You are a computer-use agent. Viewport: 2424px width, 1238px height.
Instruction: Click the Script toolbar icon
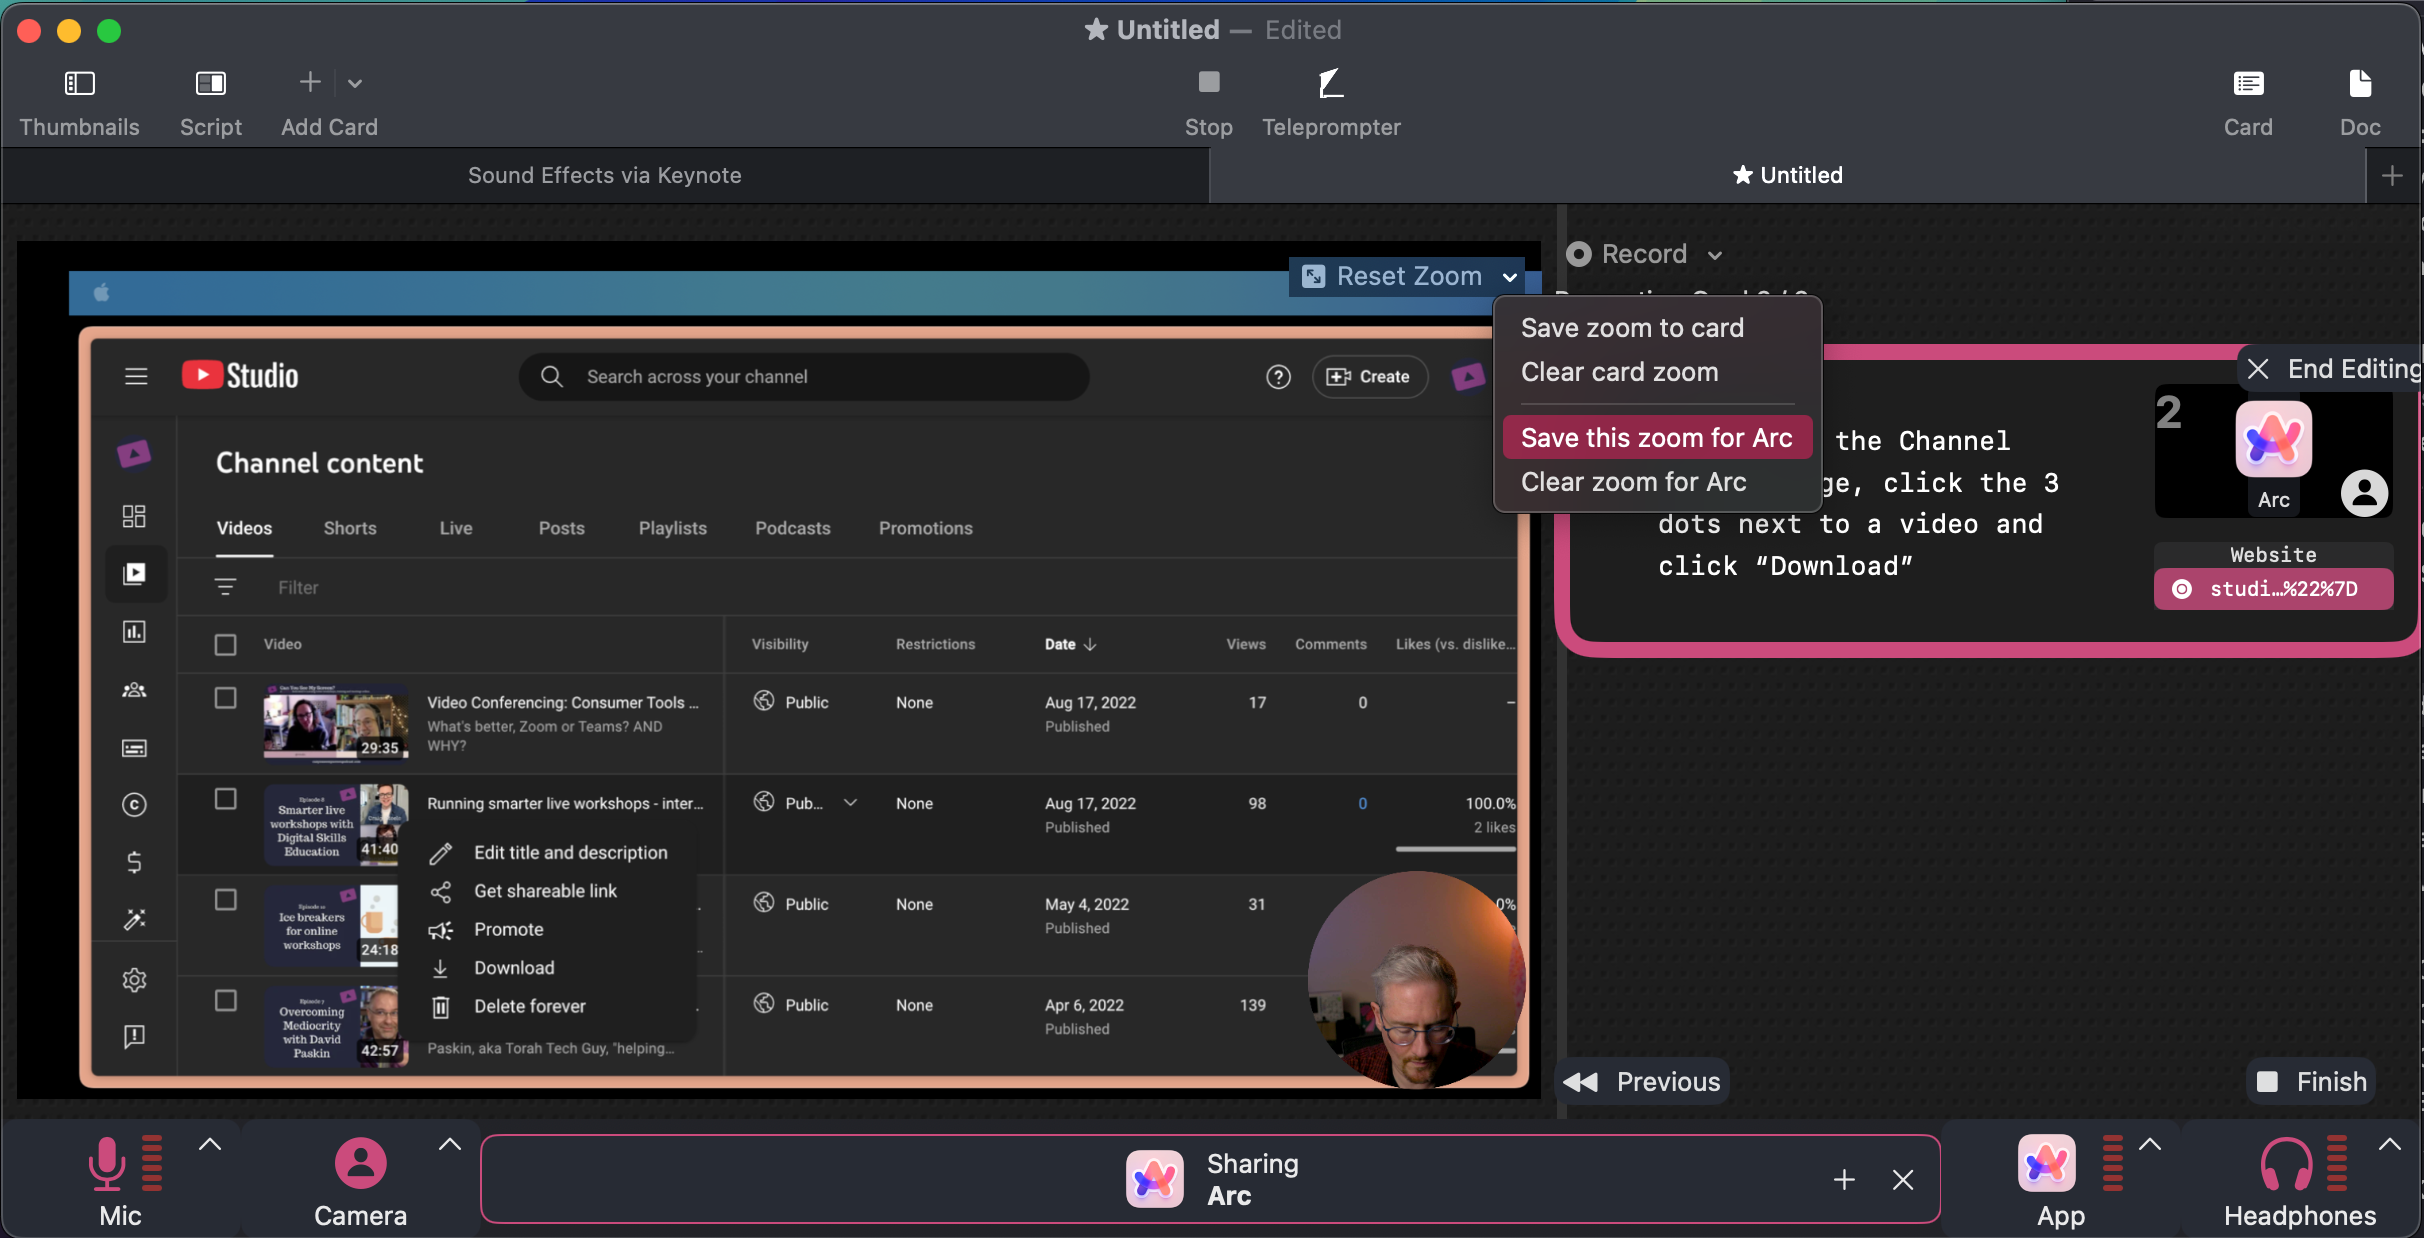click(210, 83)
